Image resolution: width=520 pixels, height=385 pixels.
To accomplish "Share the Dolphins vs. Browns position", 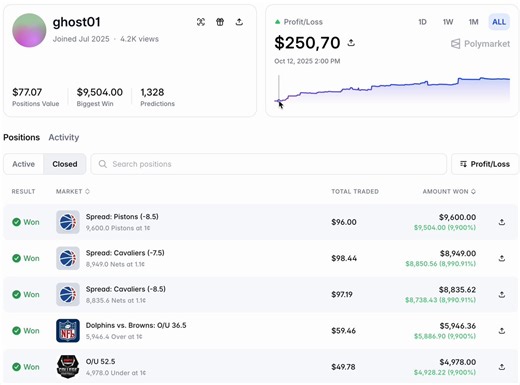I will [502, 331].
